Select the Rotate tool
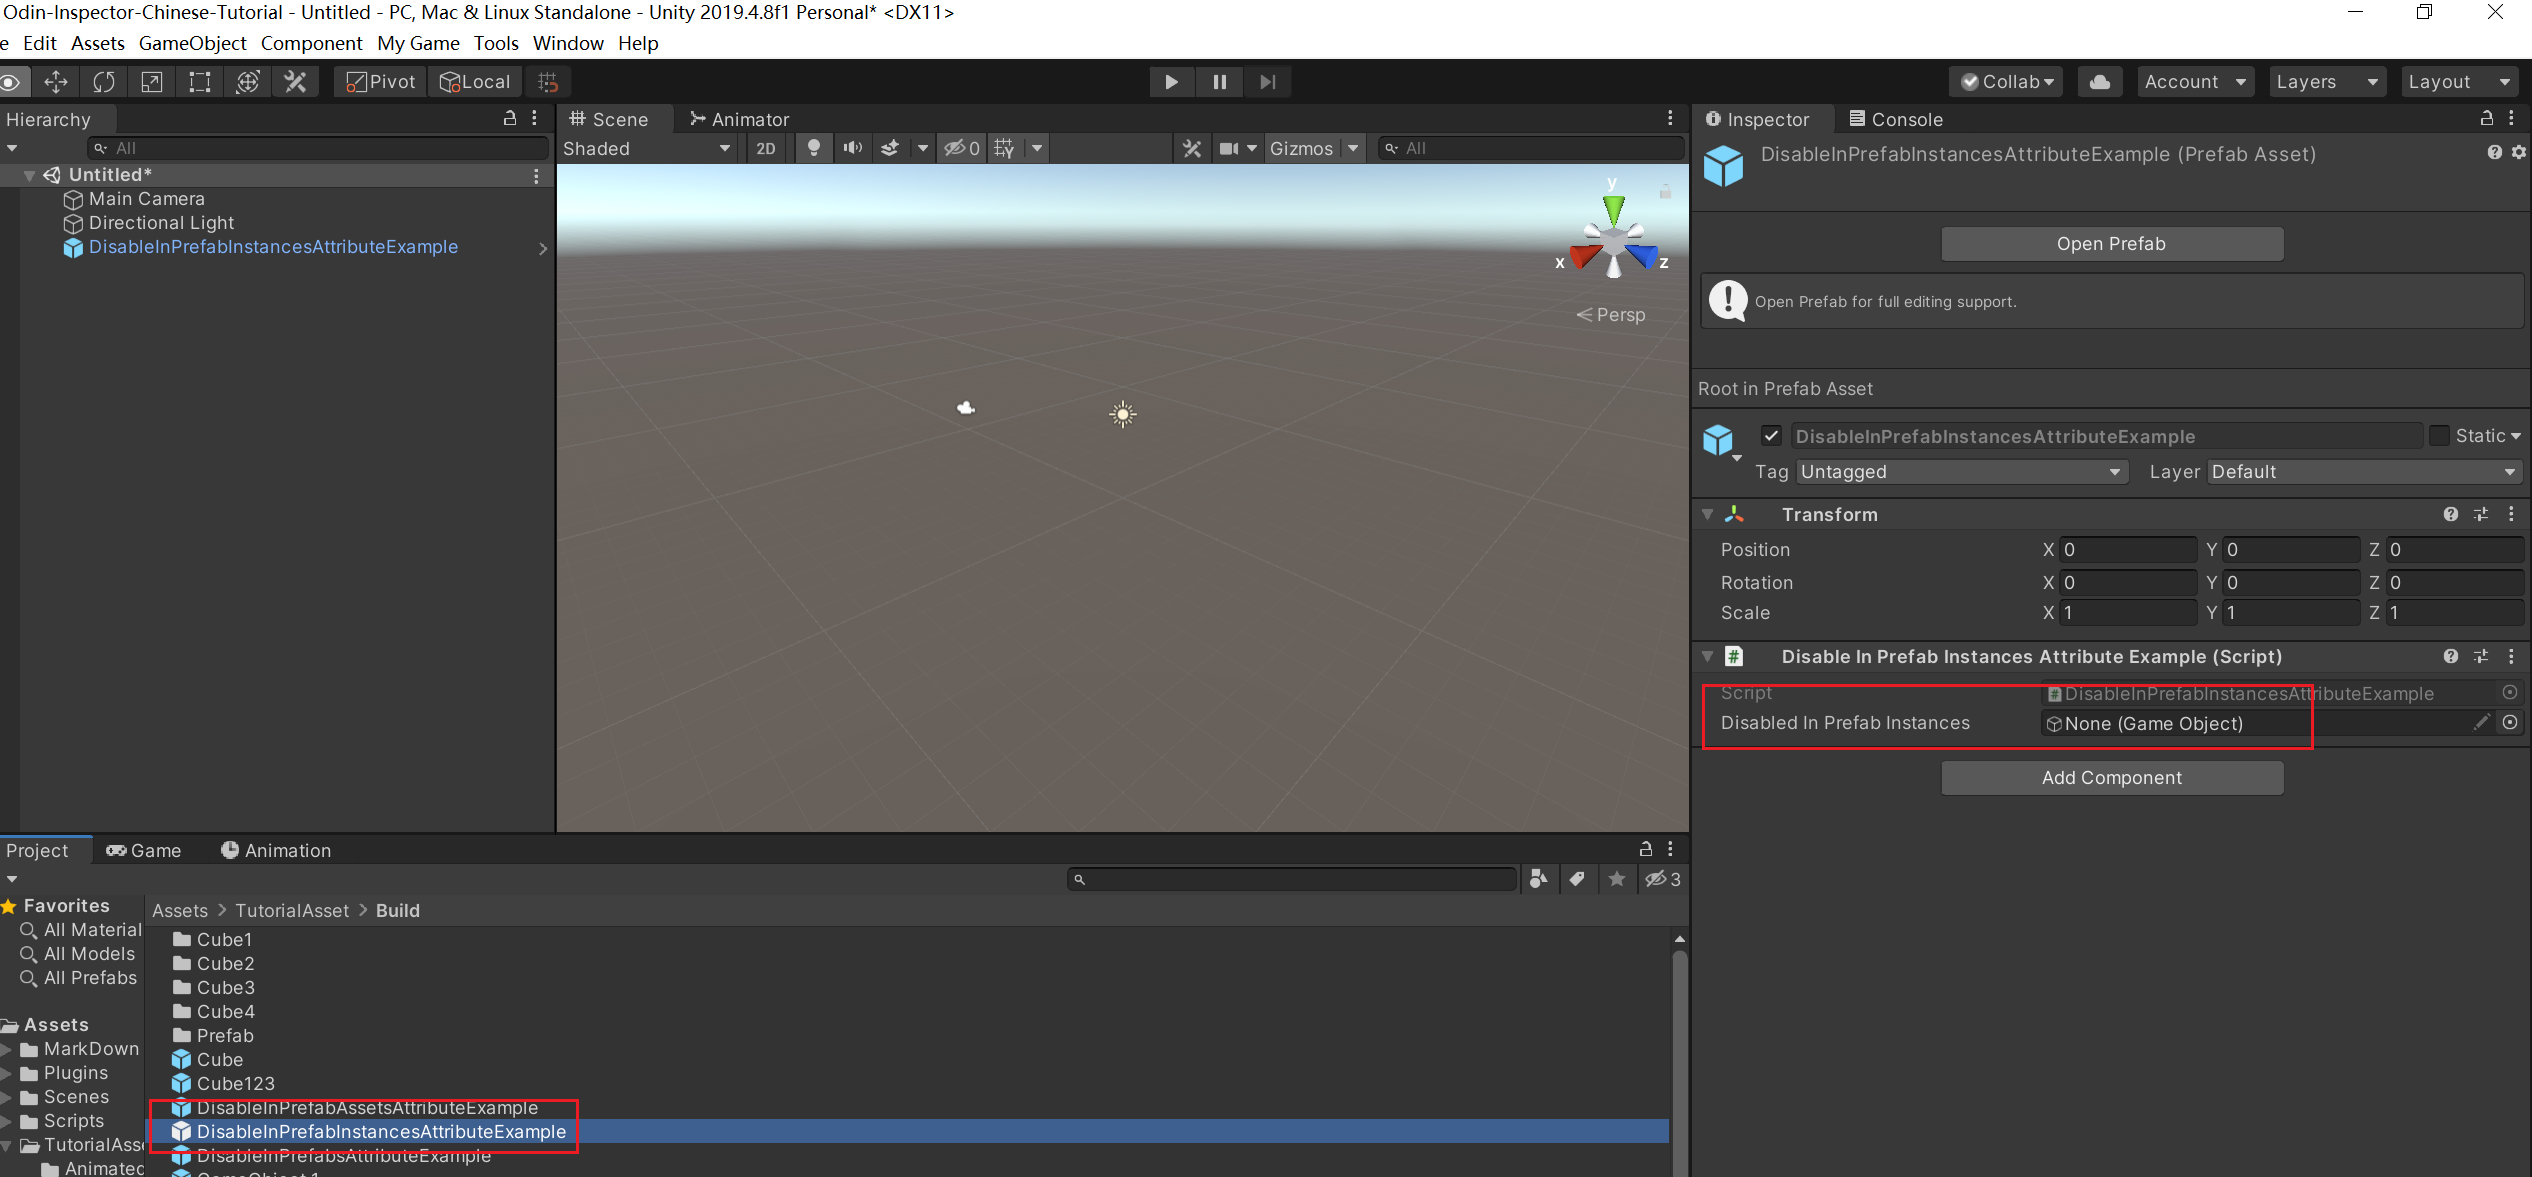This screenshot has width=2532, height=1177. [104, 82]
